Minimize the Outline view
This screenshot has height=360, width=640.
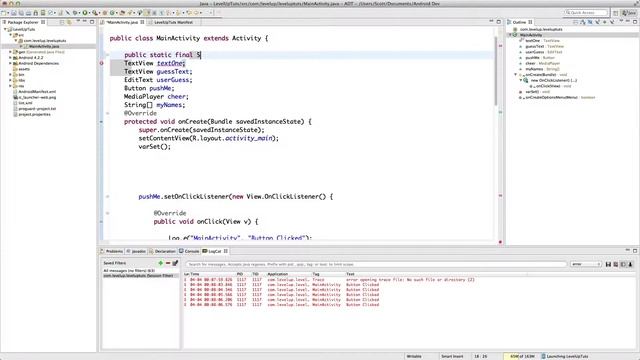(x=628, y=22)
